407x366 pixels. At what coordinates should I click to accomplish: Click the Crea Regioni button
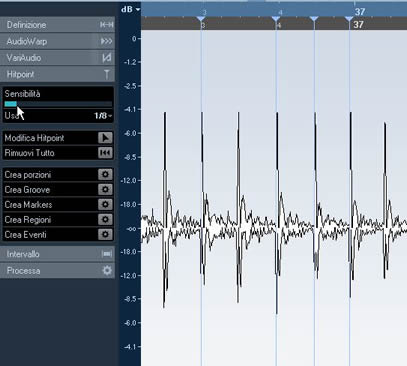click(58, 220)
